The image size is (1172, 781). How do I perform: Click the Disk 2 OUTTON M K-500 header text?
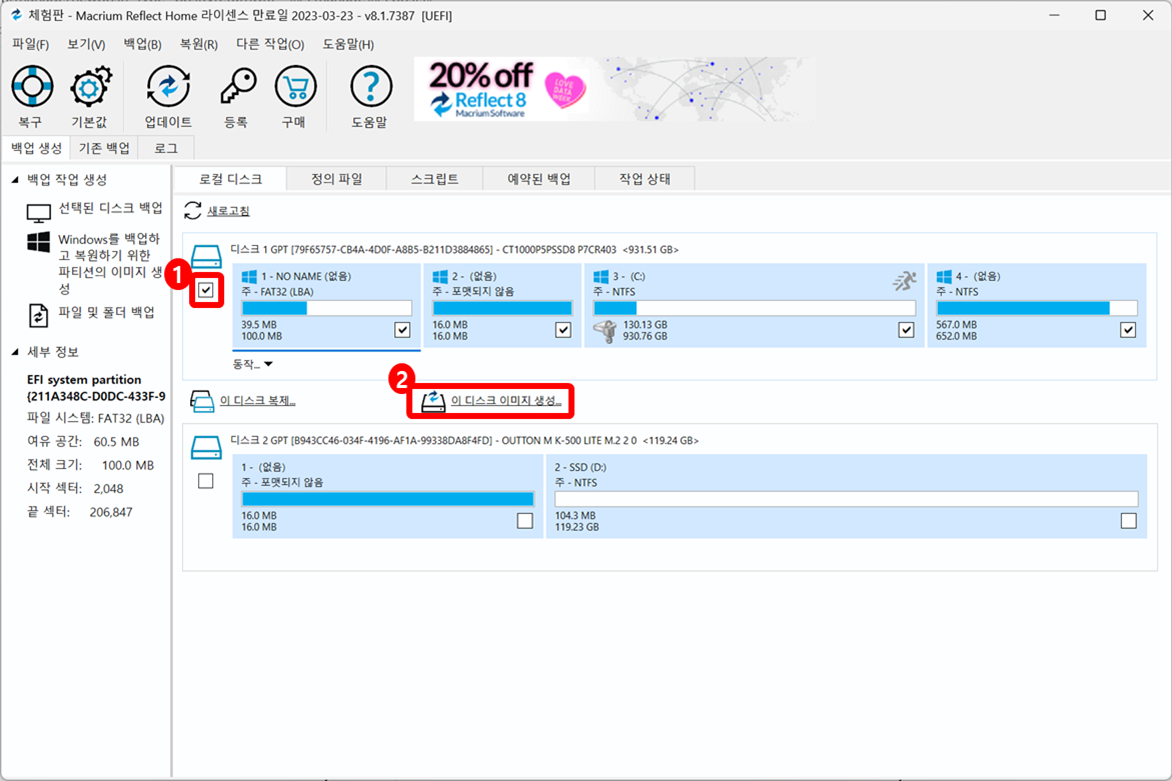(464, 441)
